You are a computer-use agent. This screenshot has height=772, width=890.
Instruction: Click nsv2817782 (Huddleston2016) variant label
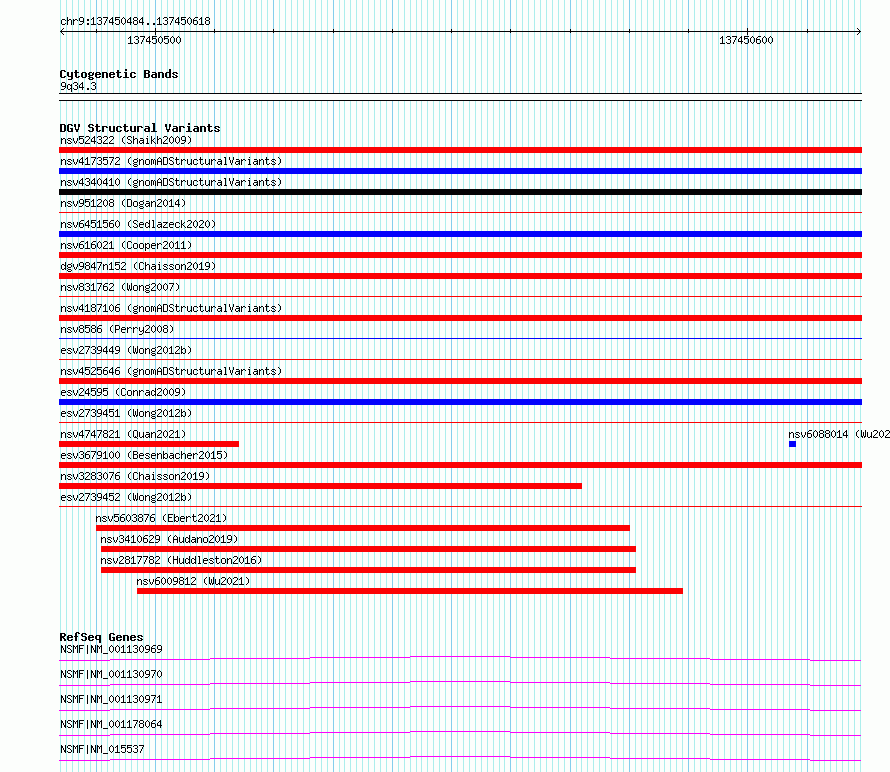(181, 560)
